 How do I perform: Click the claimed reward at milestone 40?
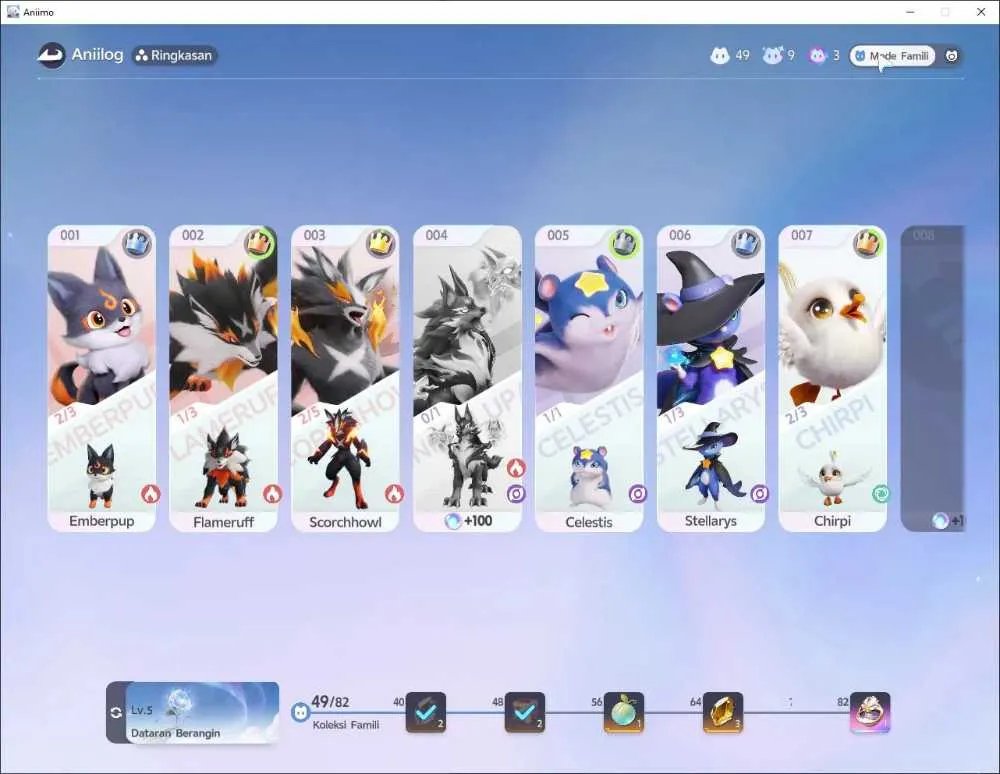425,712
